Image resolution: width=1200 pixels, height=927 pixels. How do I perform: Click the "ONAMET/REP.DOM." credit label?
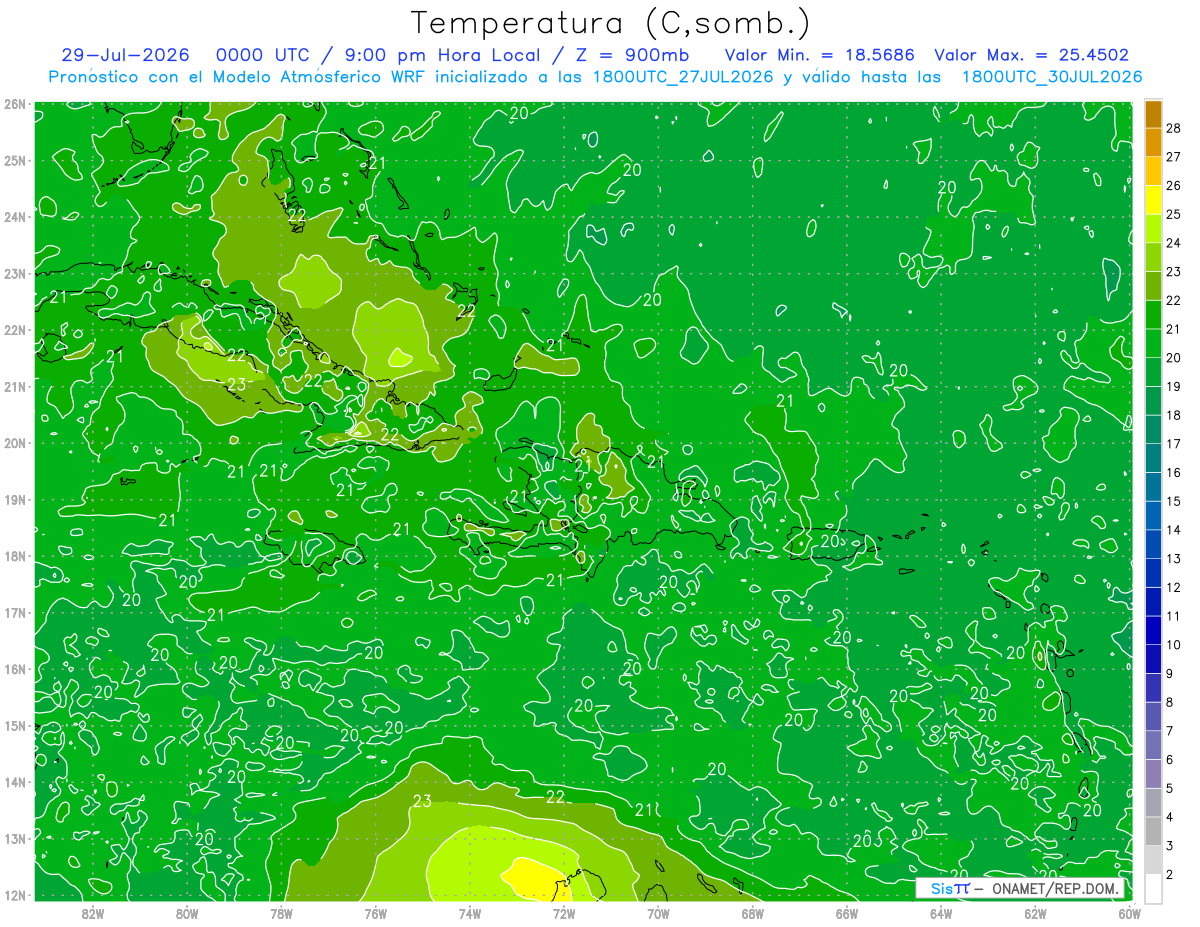(x=1056, y=888)
